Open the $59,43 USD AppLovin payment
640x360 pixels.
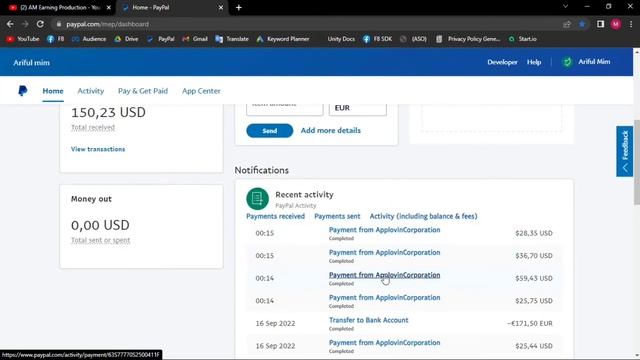(384, 275)
